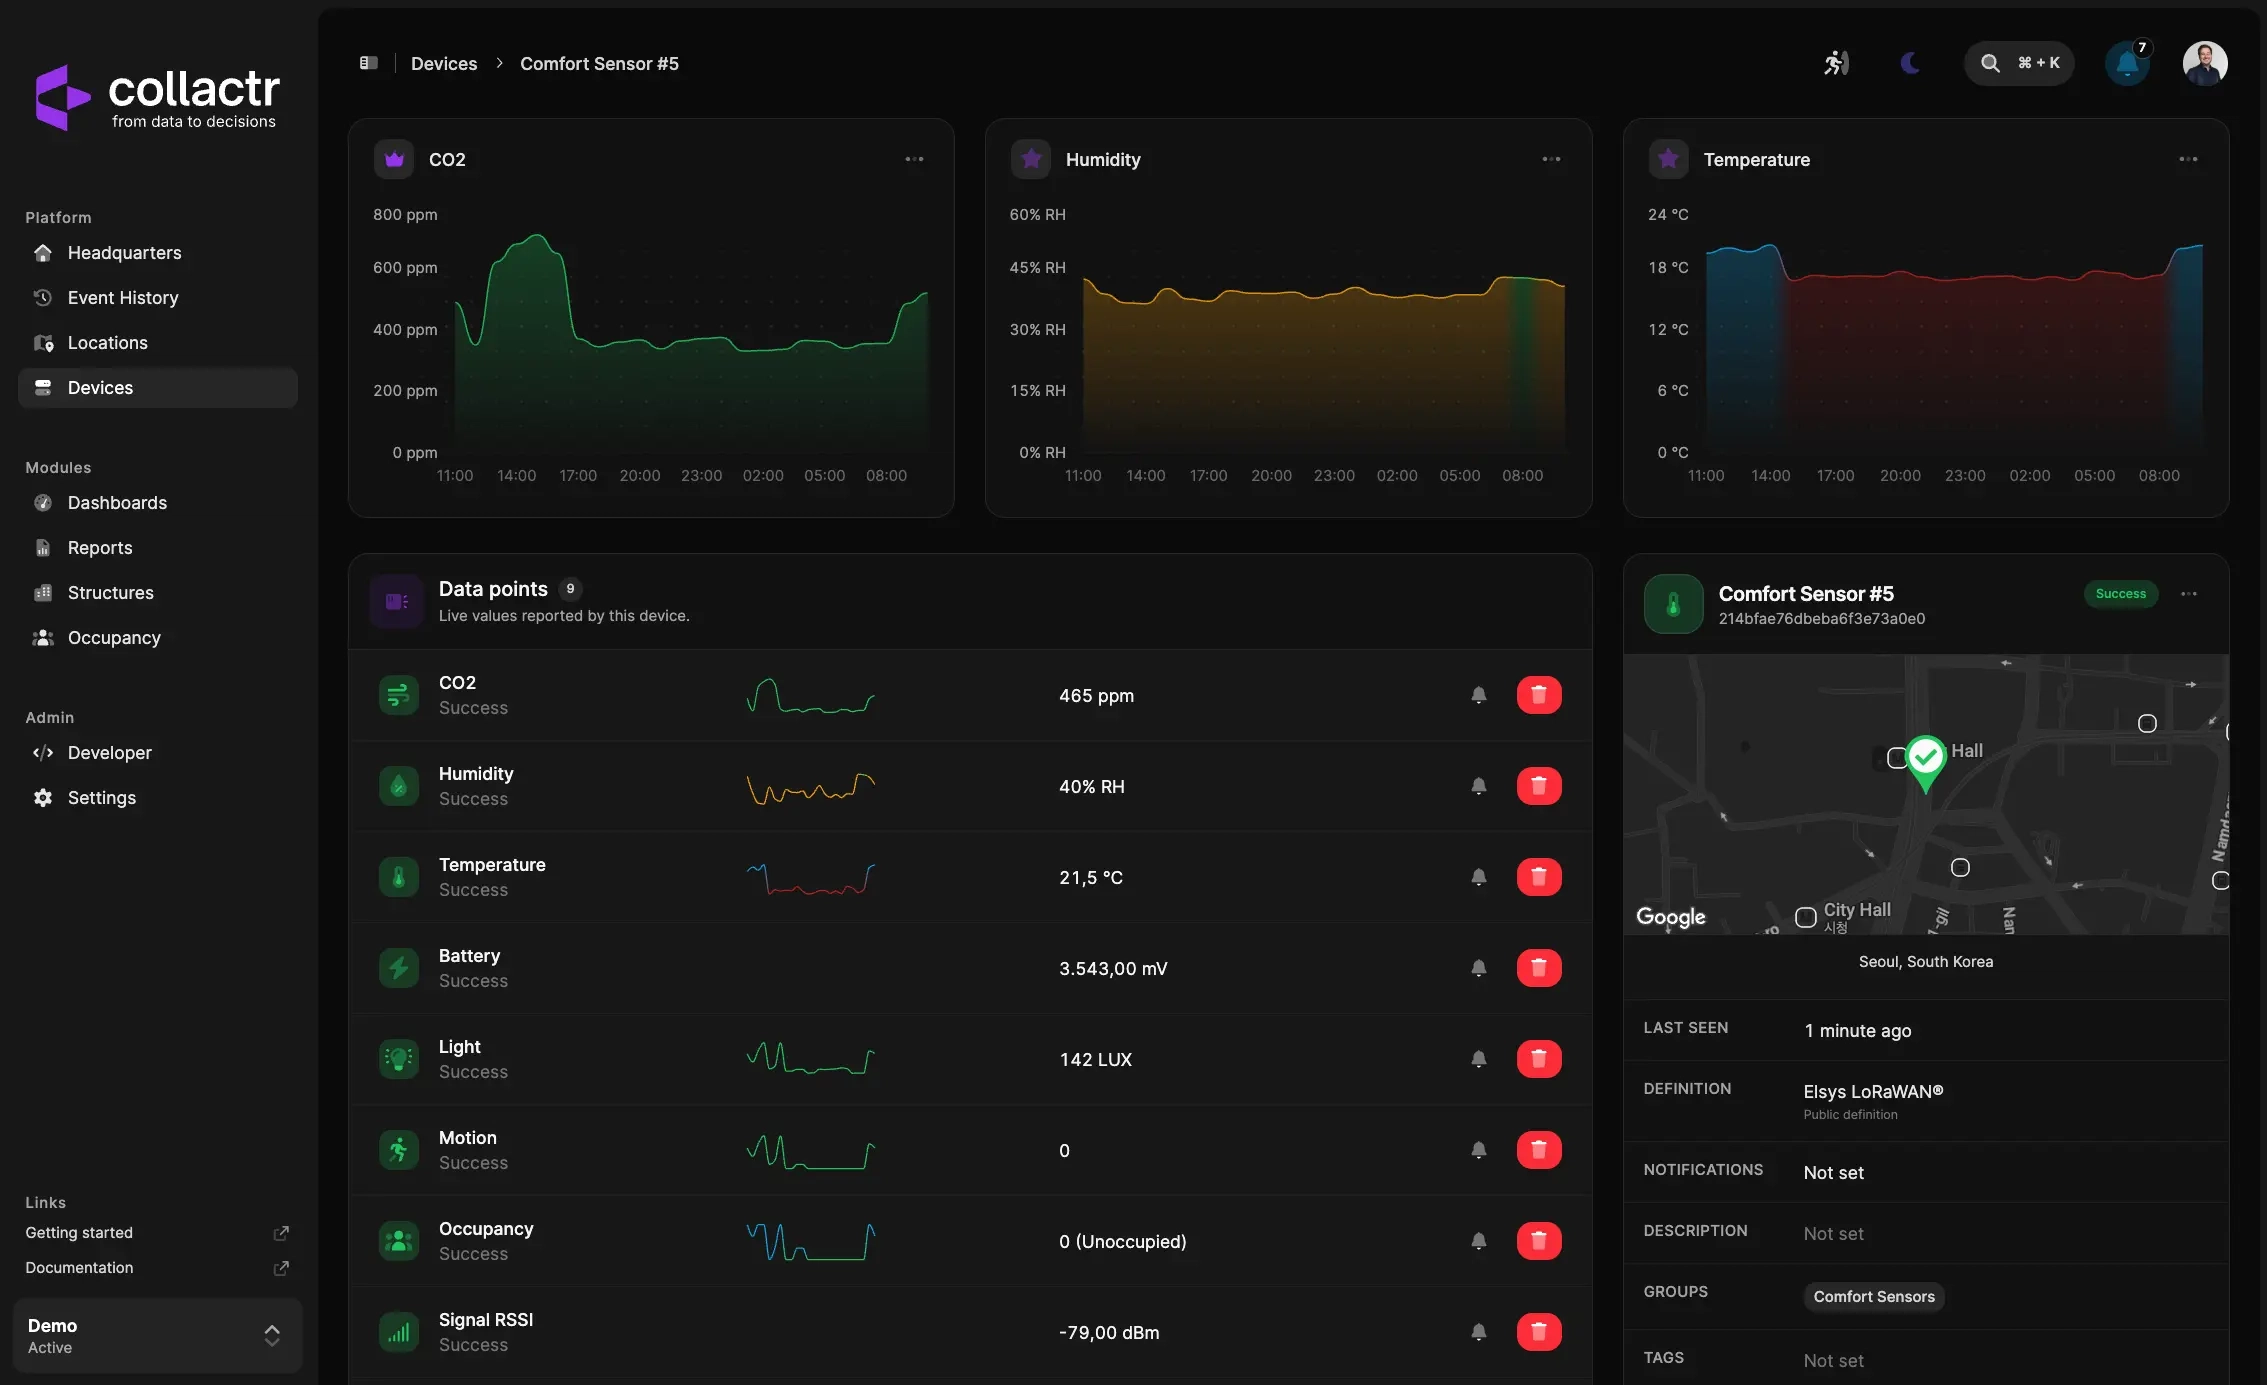Click the Battery lightning icon
This screenshot has width=2267, height=1385.
pos(399,968)
